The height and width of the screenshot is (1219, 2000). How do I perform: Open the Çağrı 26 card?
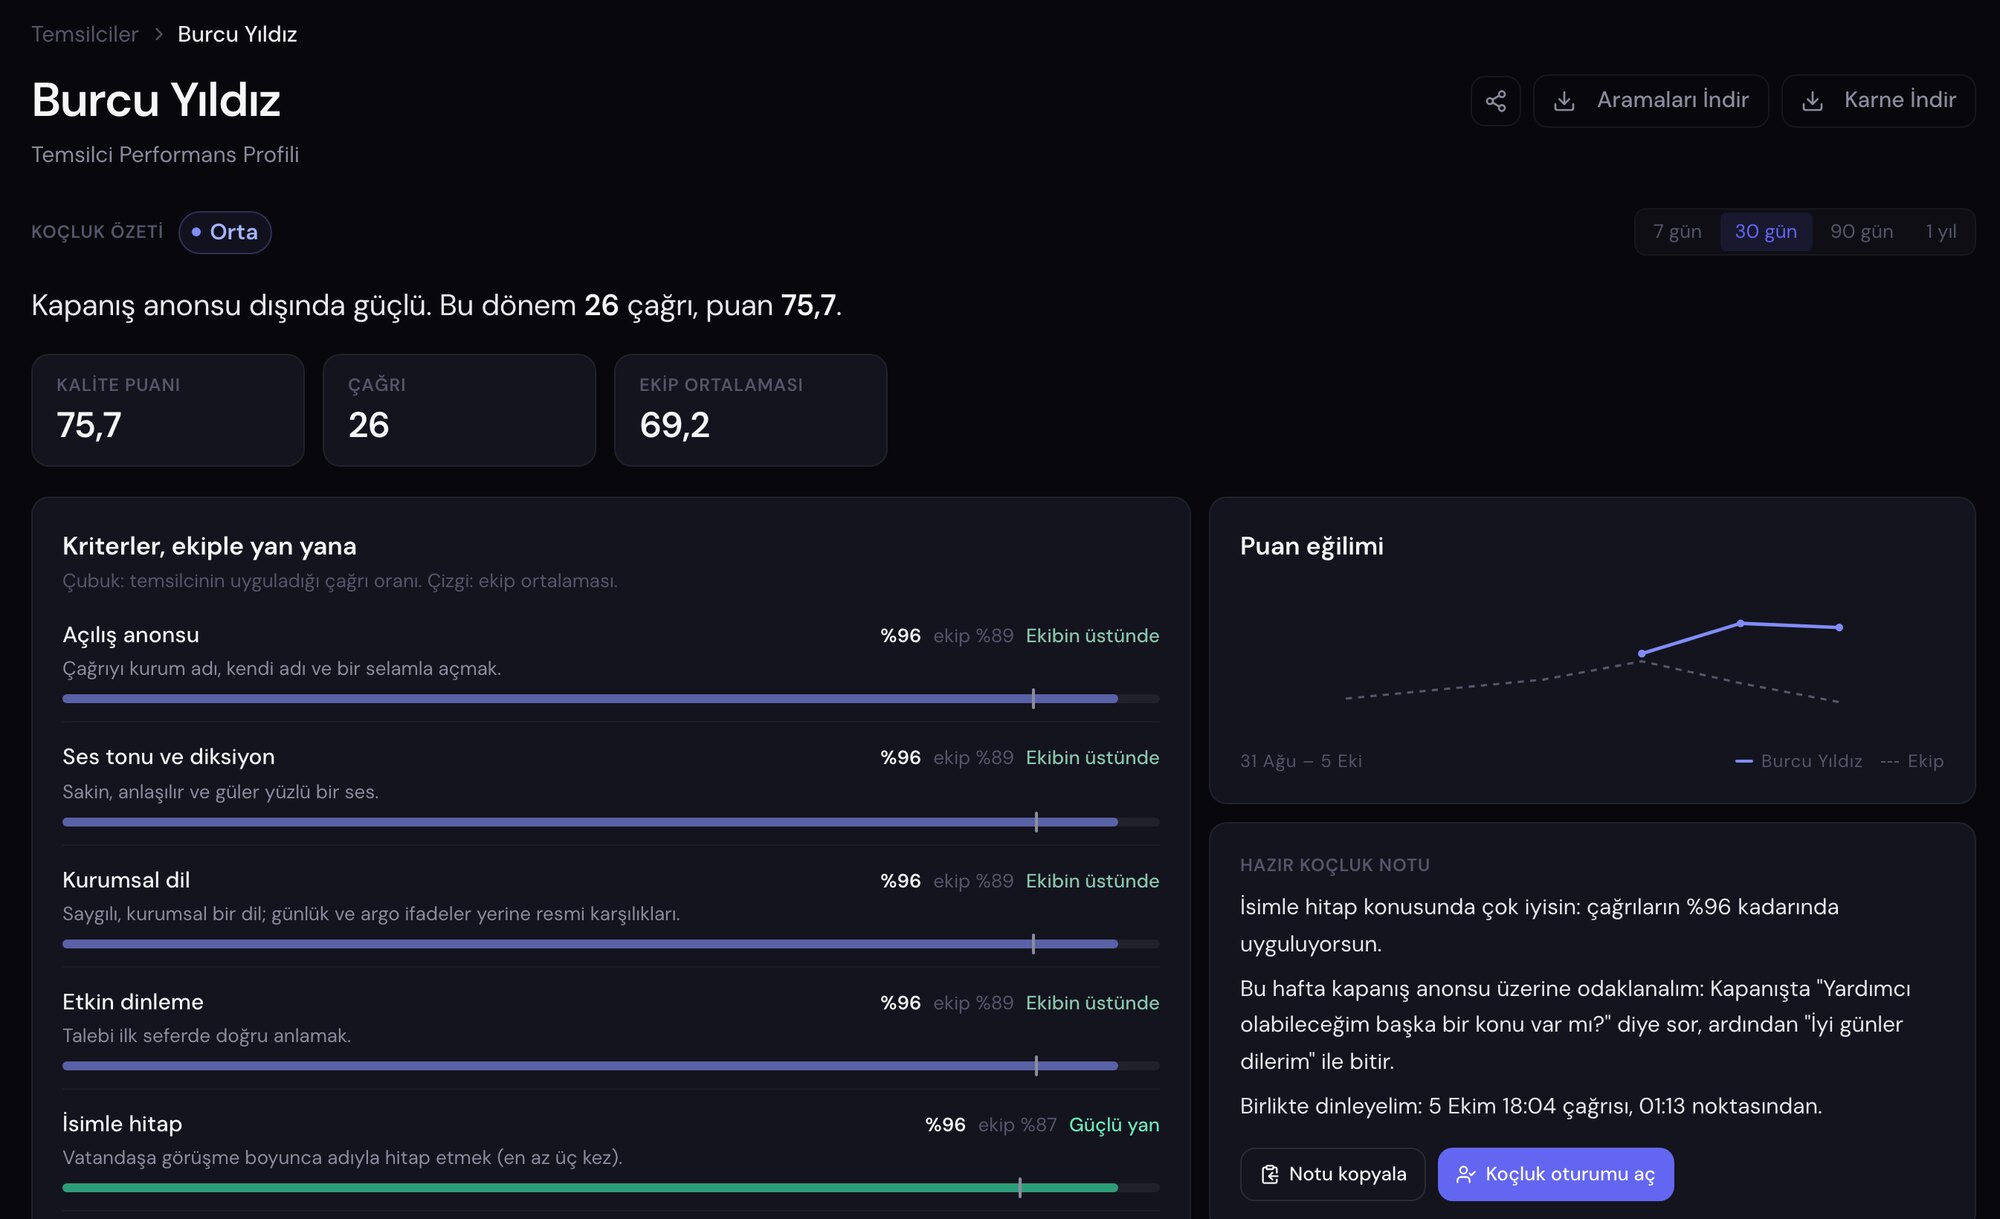[x=459, y=410]
